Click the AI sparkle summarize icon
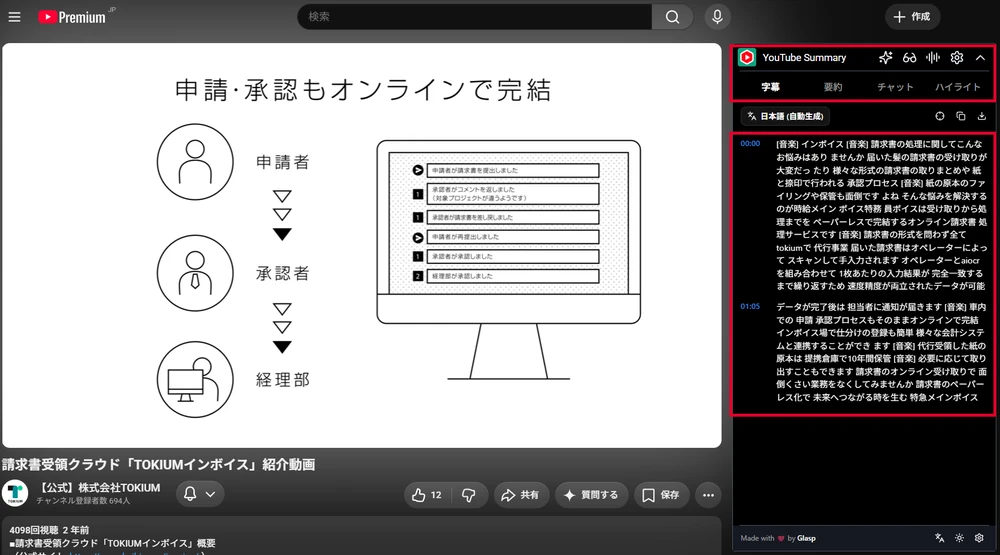The image size is (1000, 555). 885,57
